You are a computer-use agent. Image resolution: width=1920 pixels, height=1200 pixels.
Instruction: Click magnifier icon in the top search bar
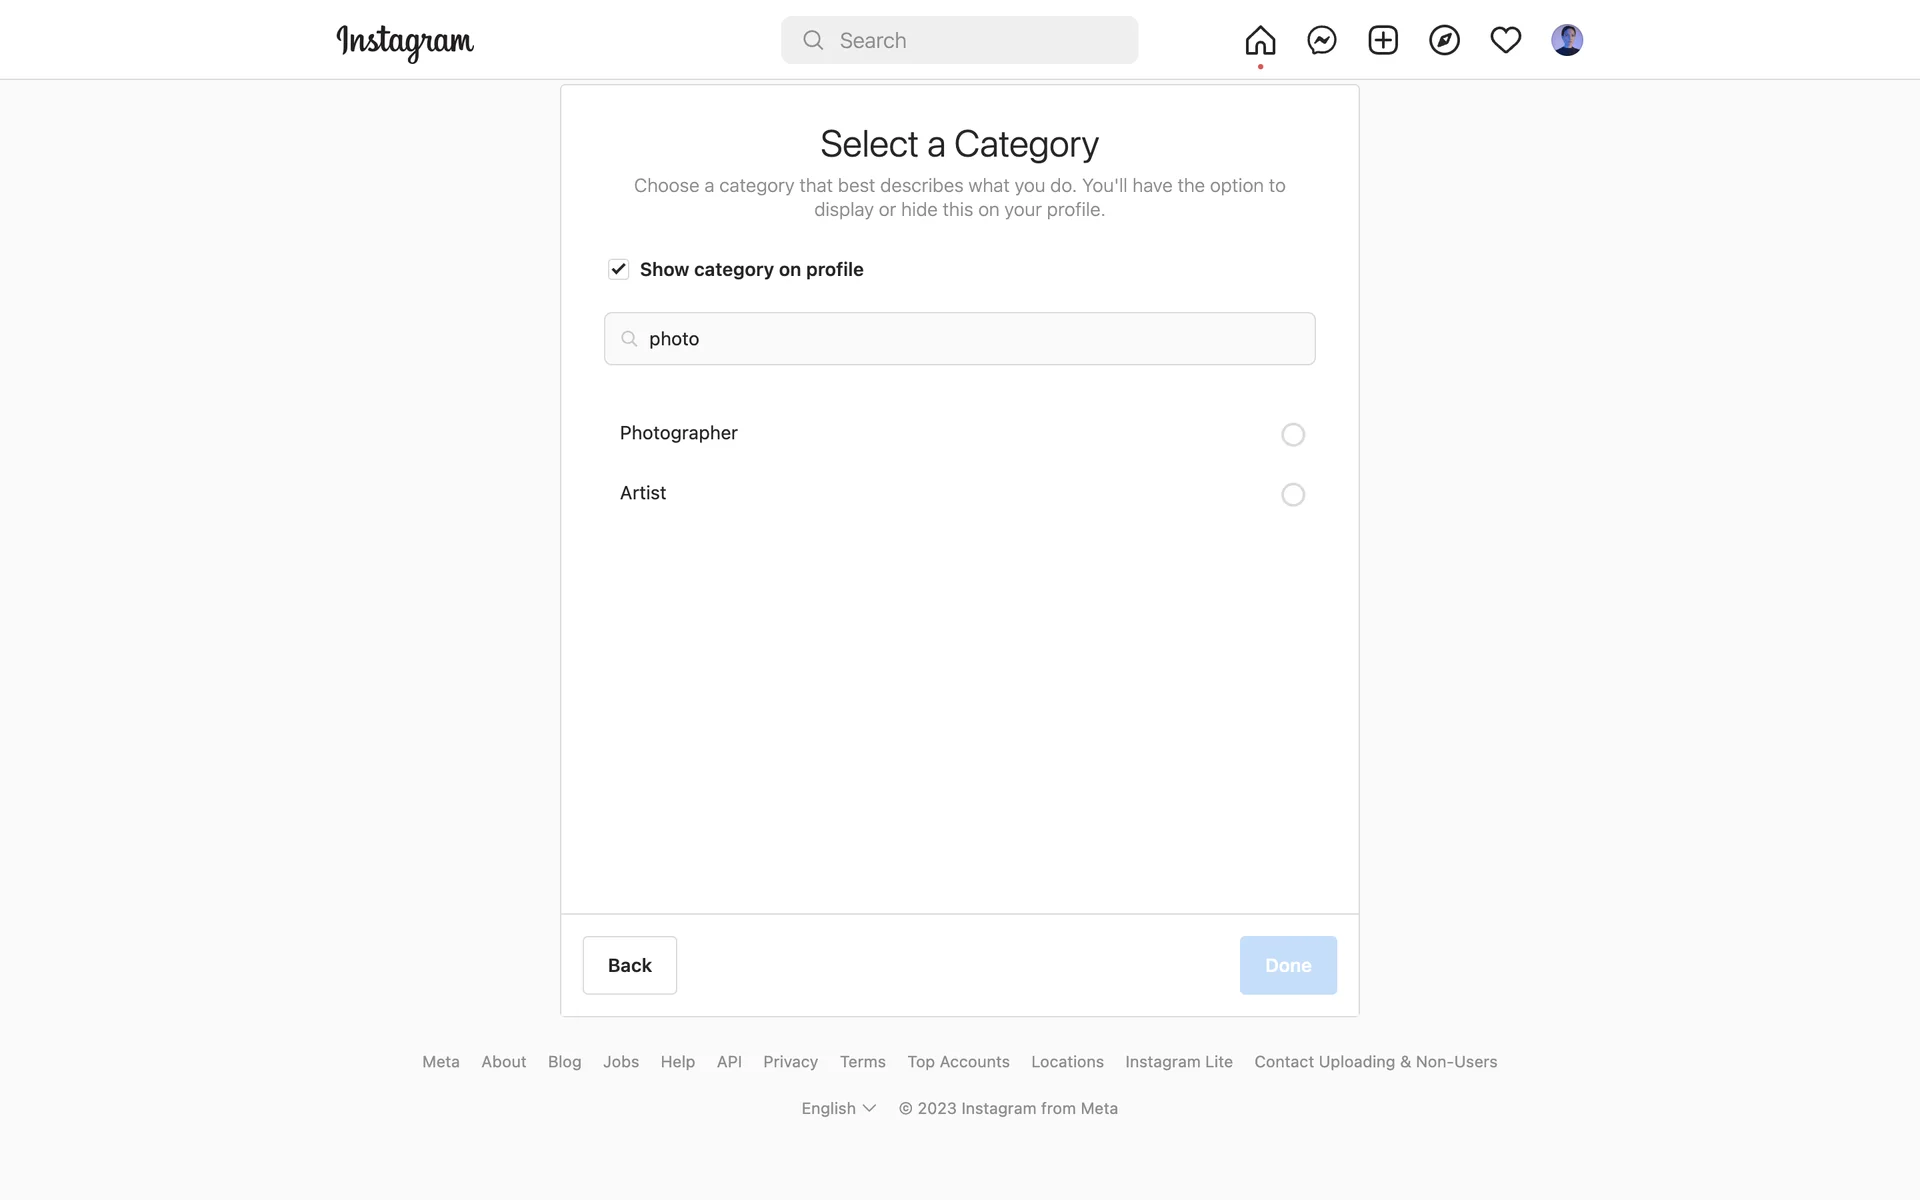(x=813, y=41)
